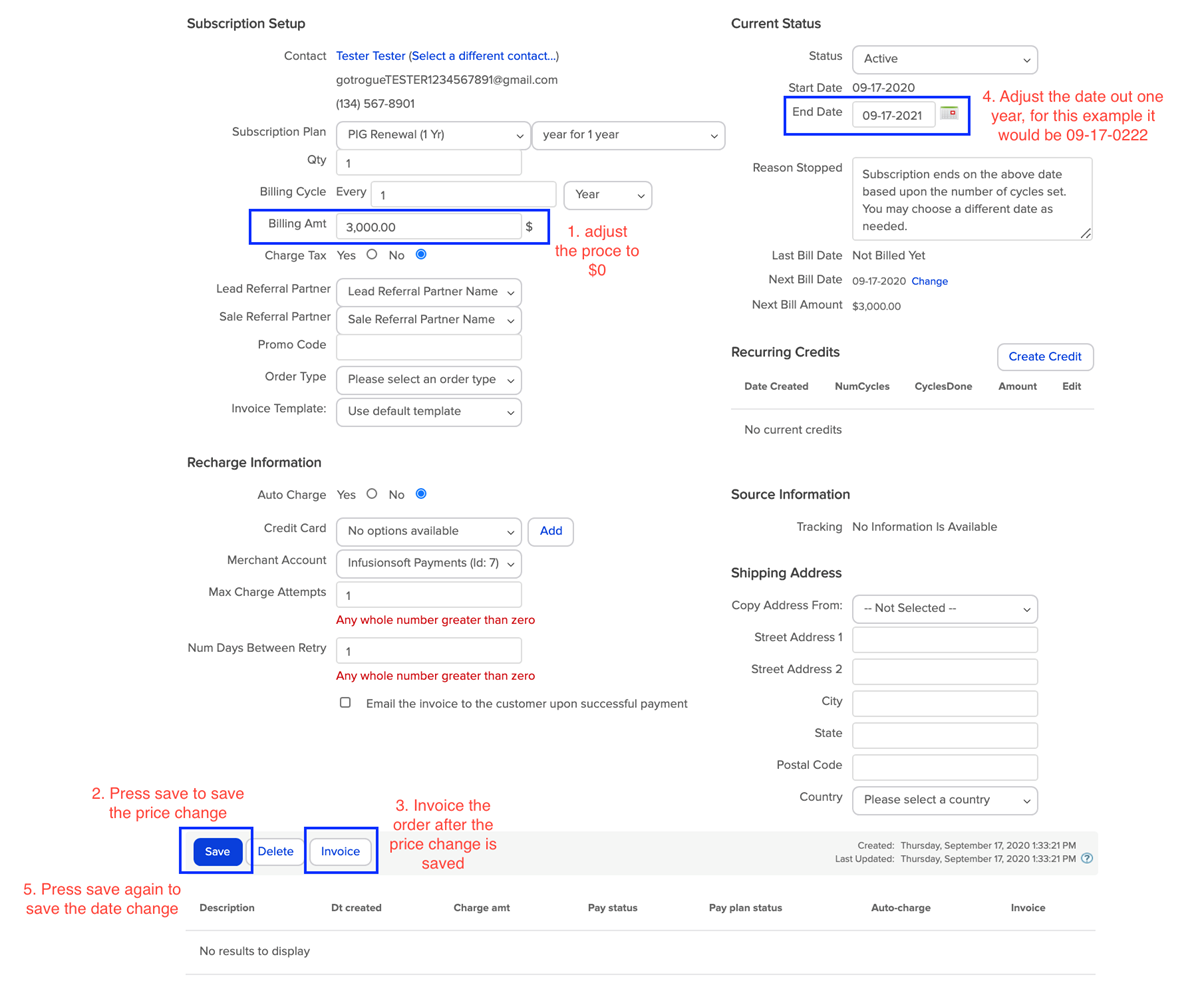The image size is (1200, 989).
Task: Open the Credit Card dropdown
Action: pyautogui.click(x=429, y=531)
